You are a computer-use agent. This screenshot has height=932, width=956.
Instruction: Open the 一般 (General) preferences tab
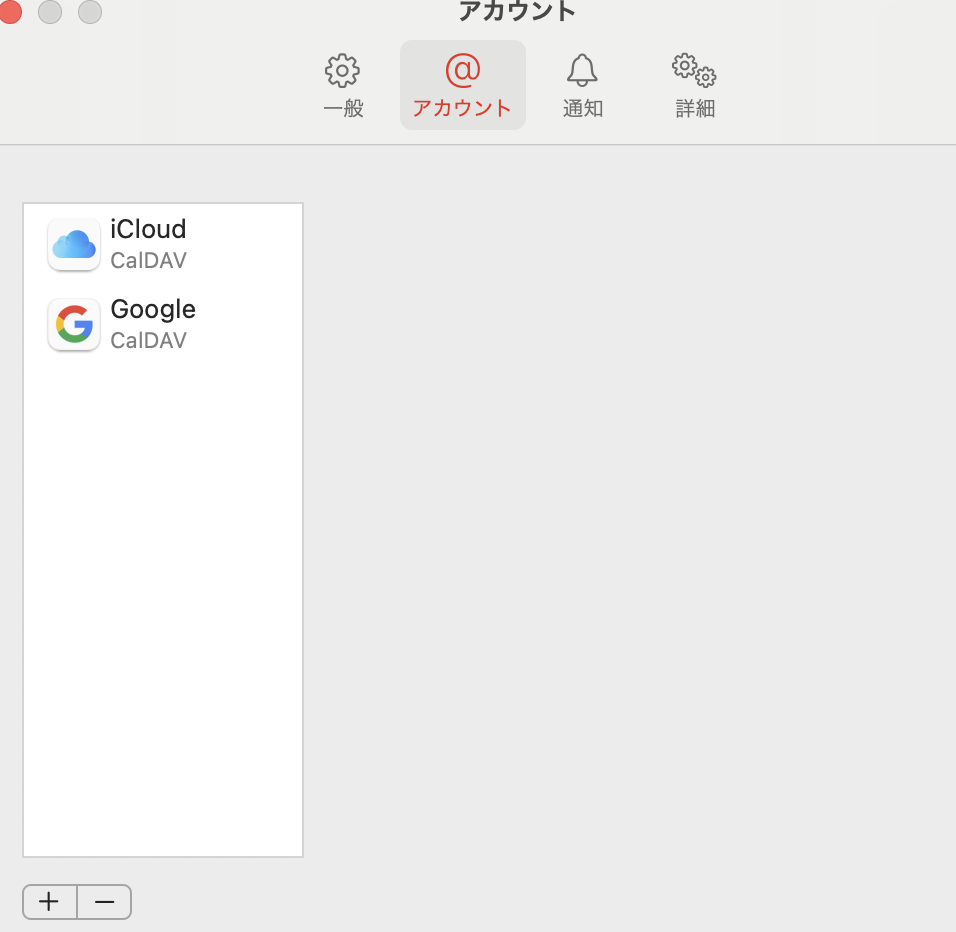click(x=343, y=85)
